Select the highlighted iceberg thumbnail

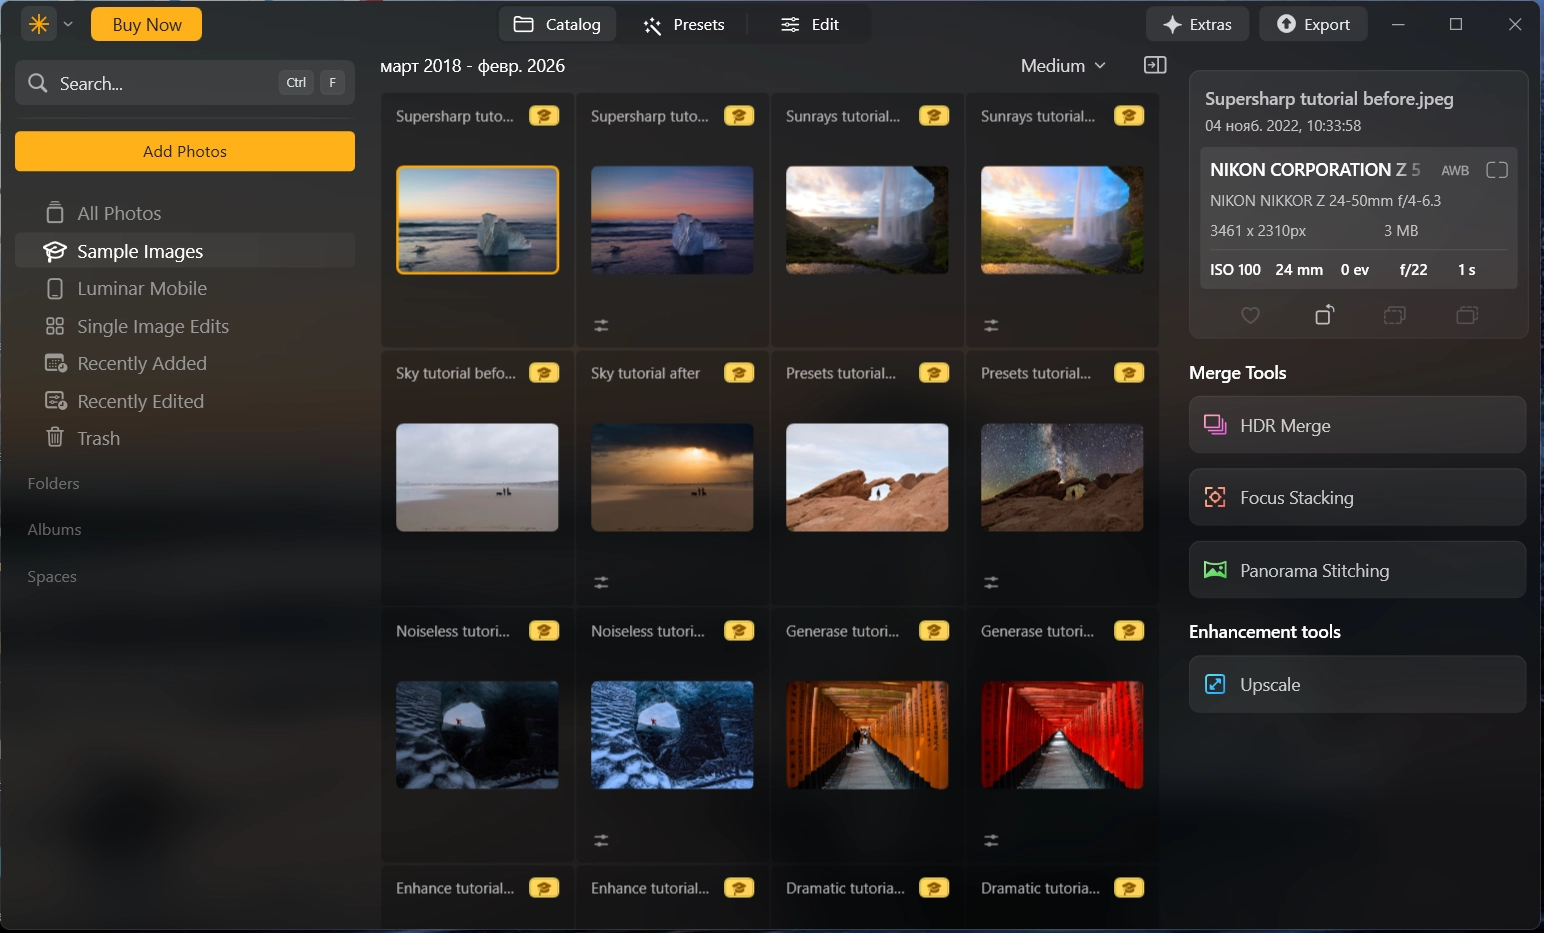(477, 220)
